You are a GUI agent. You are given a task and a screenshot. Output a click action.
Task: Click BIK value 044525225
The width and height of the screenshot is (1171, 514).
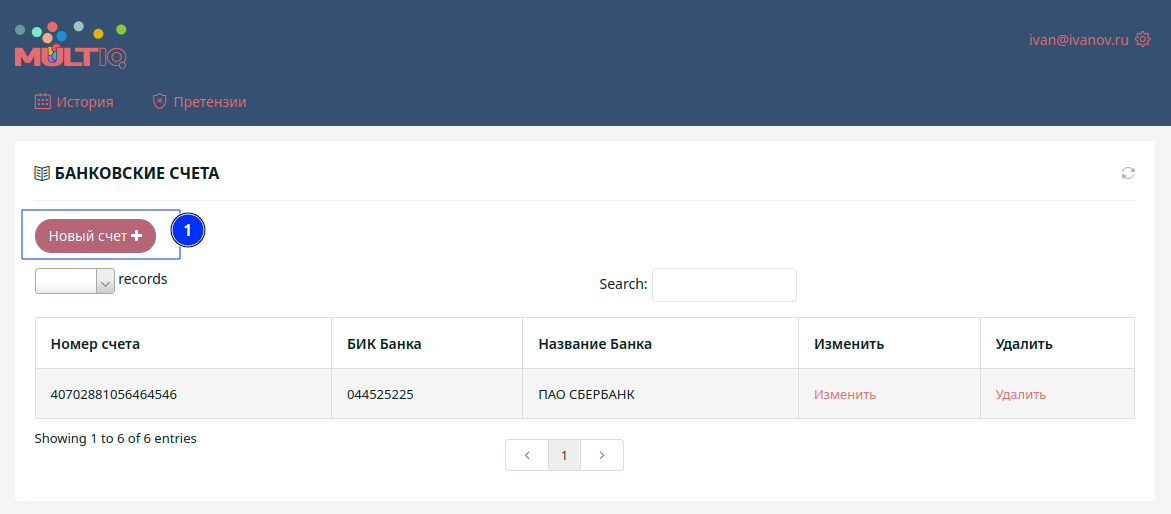click(x=380, y=394)
